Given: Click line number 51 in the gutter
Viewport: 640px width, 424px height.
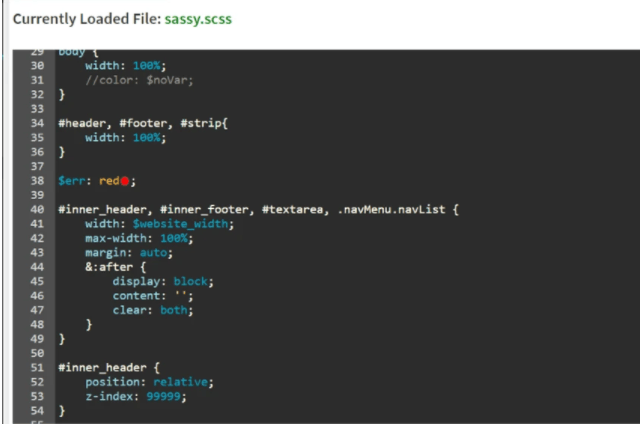Looking at the screenshot, I should (x=37, y=367).
